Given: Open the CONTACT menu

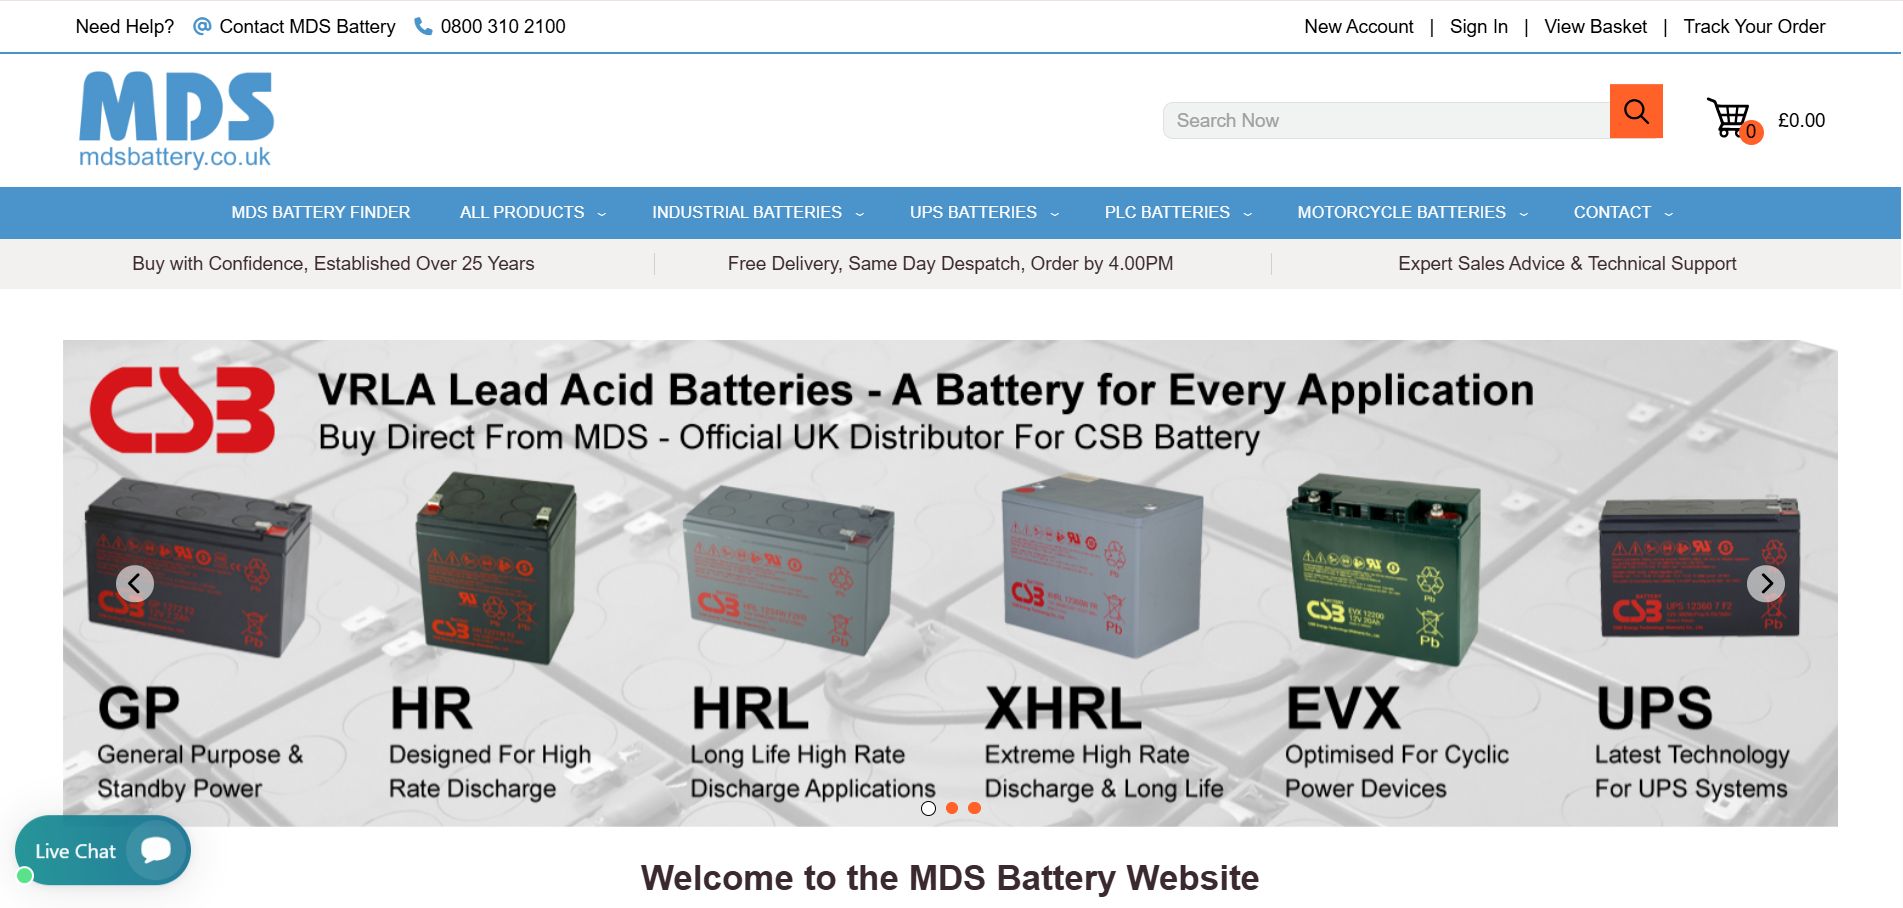Looking at the screenshot, I should pos(1621,212).
